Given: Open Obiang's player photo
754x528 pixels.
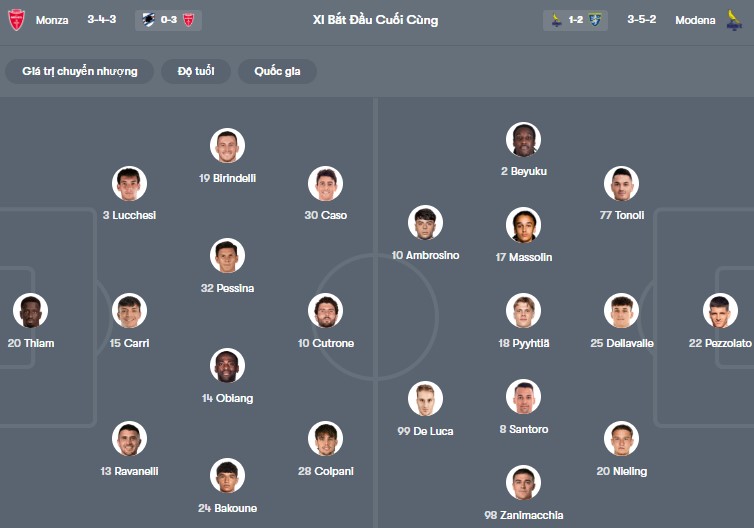Looking at the screenshot, I should pos(227,366).
